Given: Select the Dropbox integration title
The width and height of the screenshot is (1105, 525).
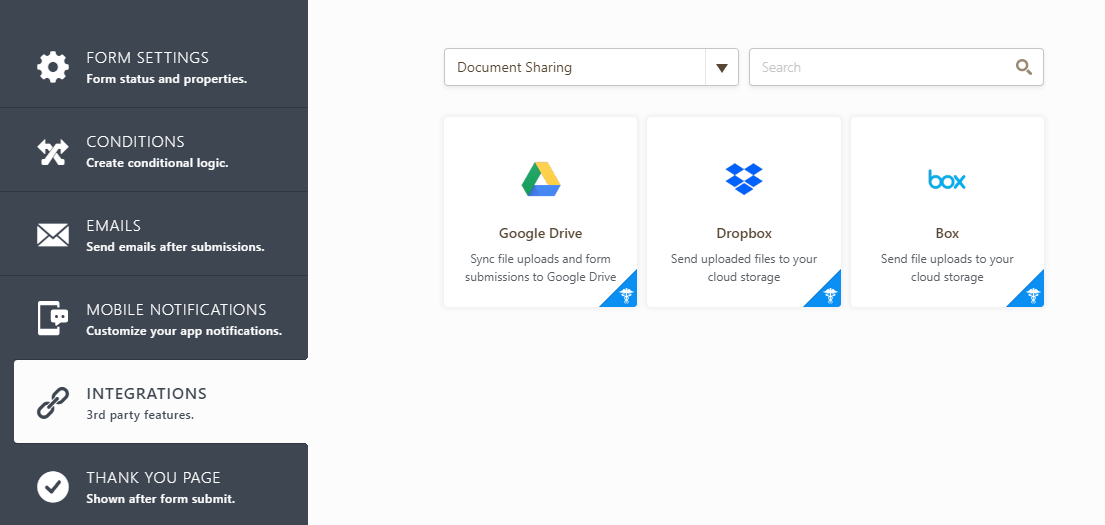Looking at the screenshot, I should click(x=744, y=233).
